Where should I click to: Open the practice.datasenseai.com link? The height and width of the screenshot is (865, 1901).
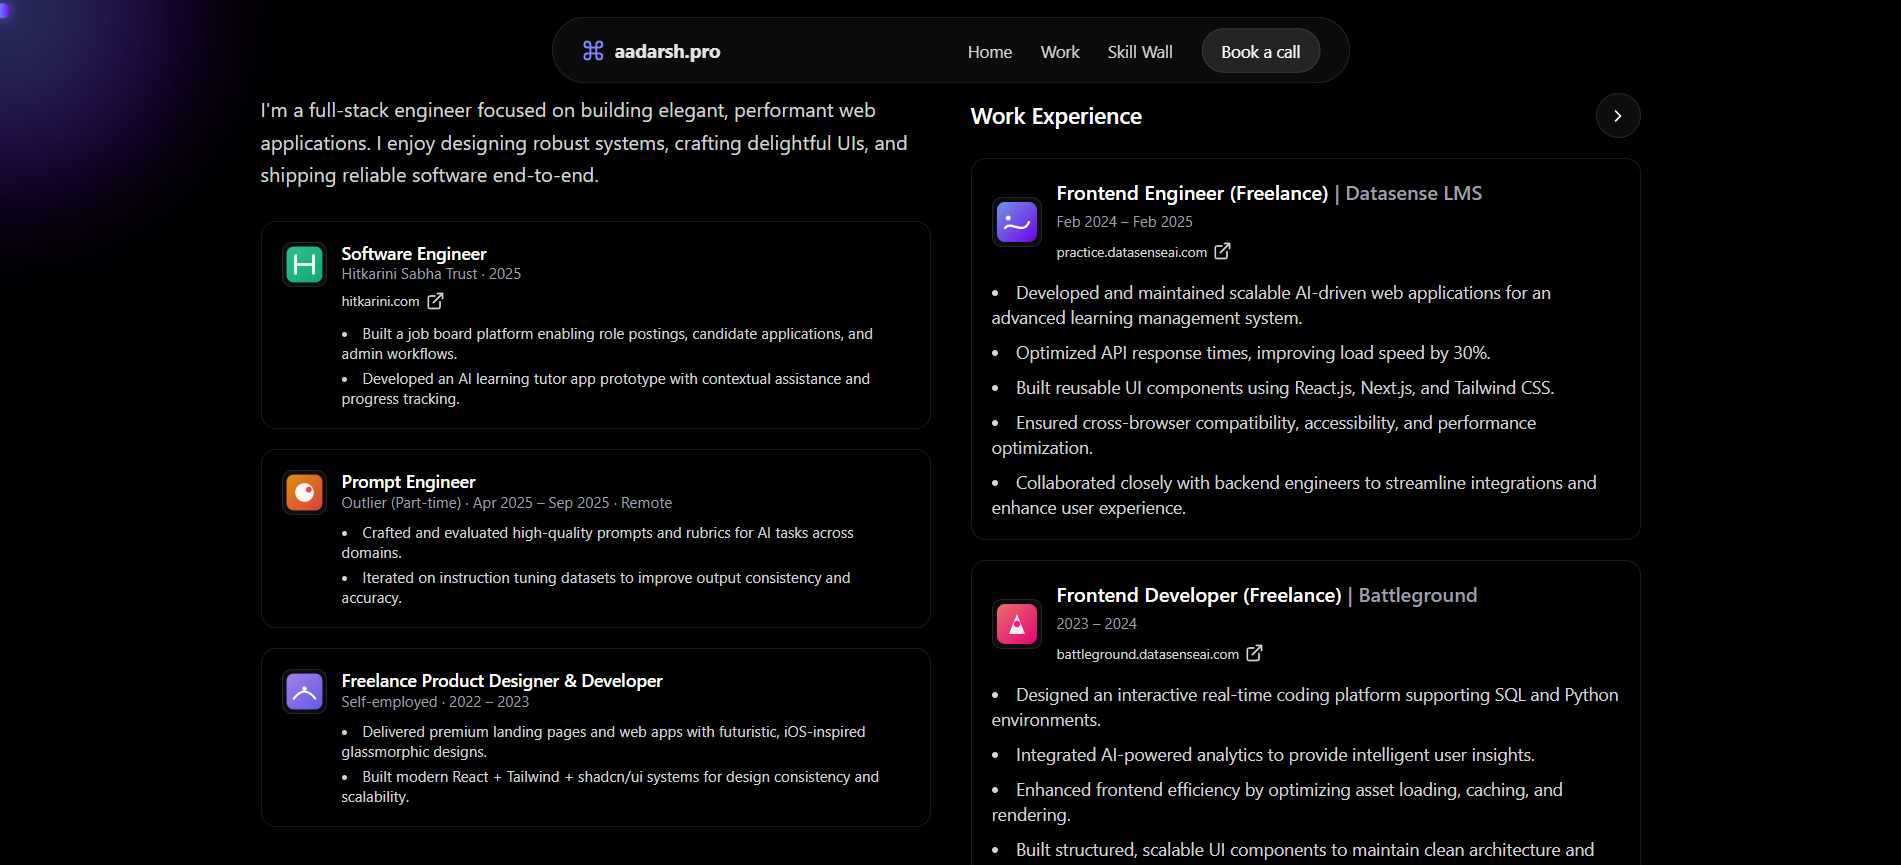pos(1131,252)
